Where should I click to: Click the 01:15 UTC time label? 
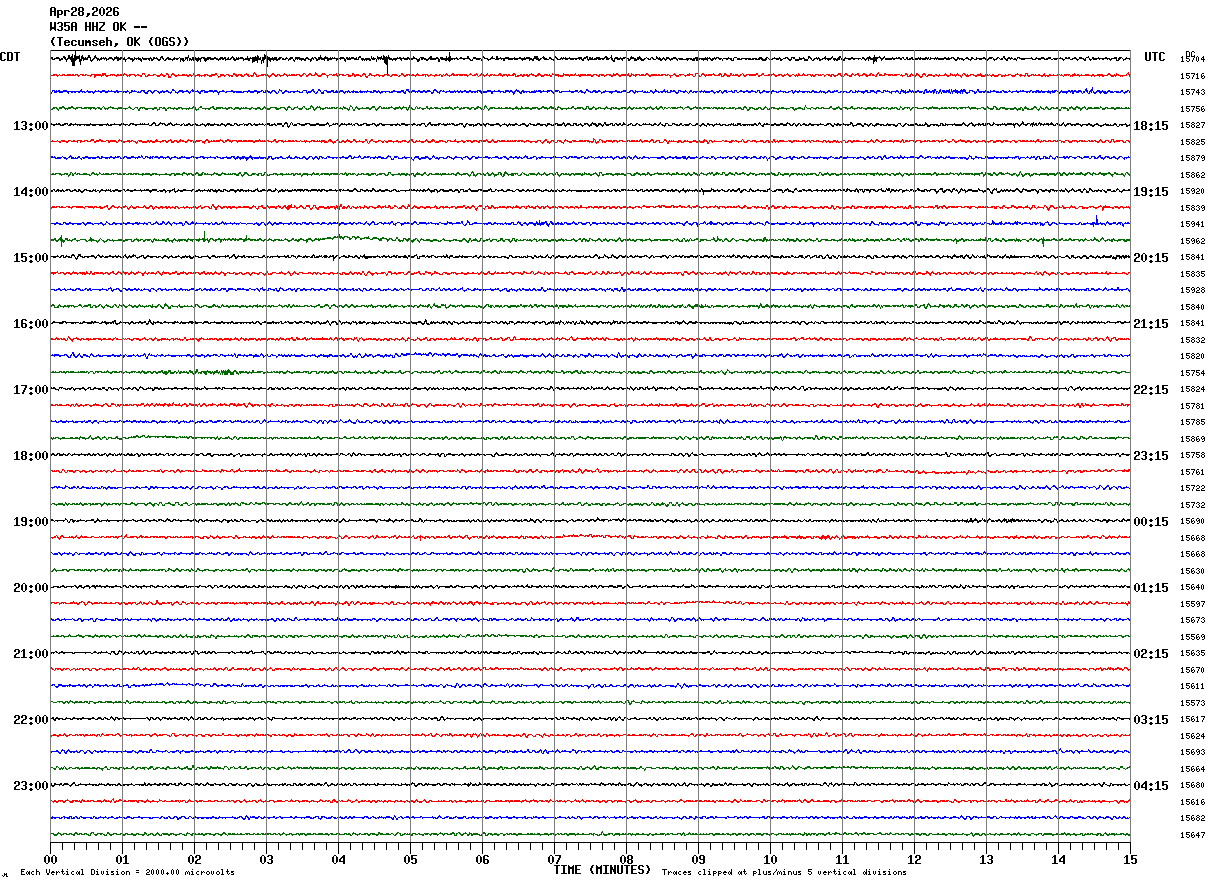(1151, 588)
